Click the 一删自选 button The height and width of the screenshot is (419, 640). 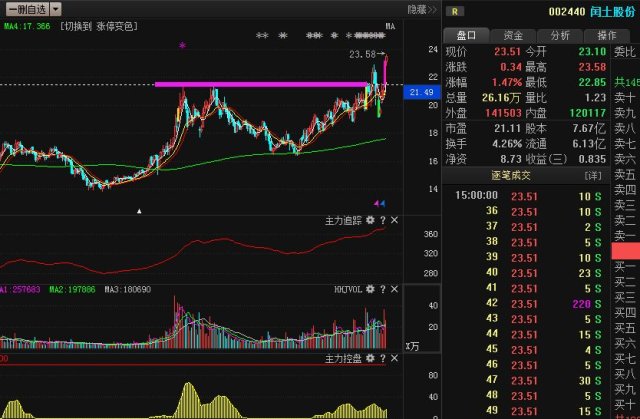pyautogui.click(x=27, y=9)
